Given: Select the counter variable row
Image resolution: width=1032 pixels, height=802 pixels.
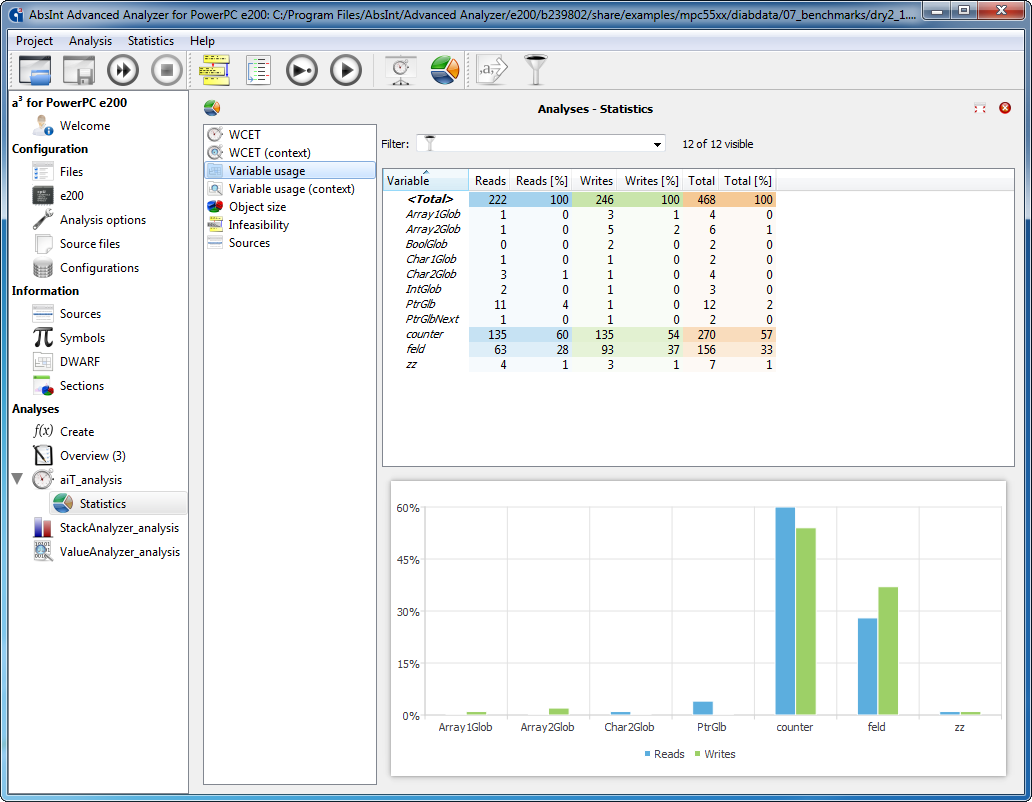Looking at the screenshot, I should (579, 334).
